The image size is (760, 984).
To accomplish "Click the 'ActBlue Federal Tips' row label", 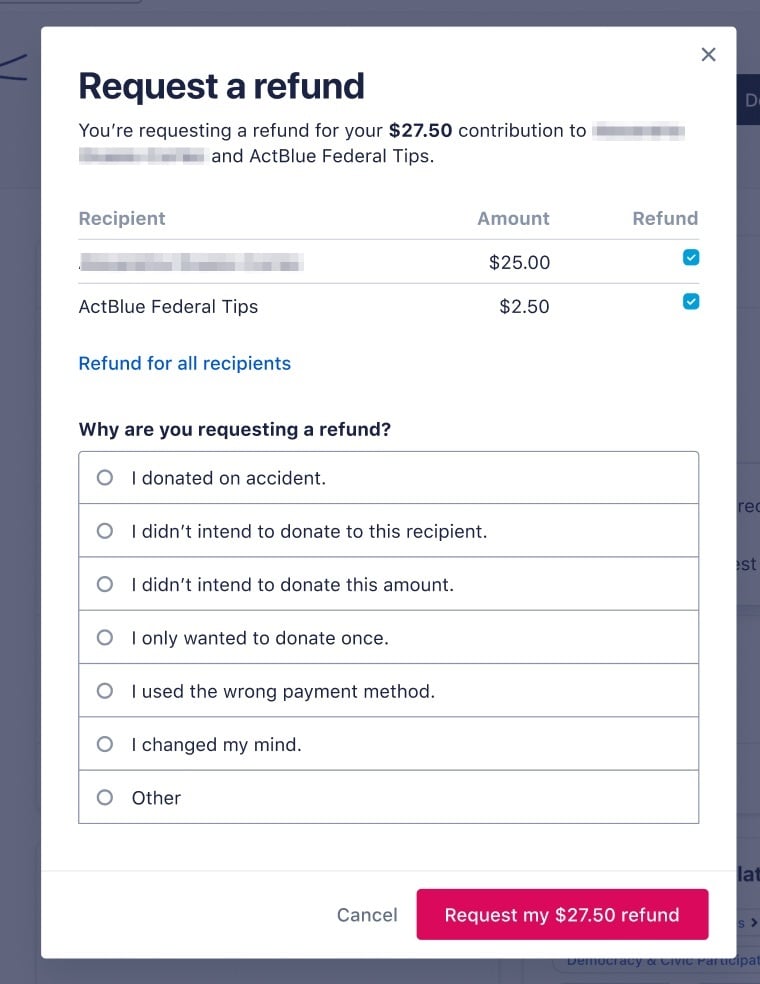I will coord(168,307).
